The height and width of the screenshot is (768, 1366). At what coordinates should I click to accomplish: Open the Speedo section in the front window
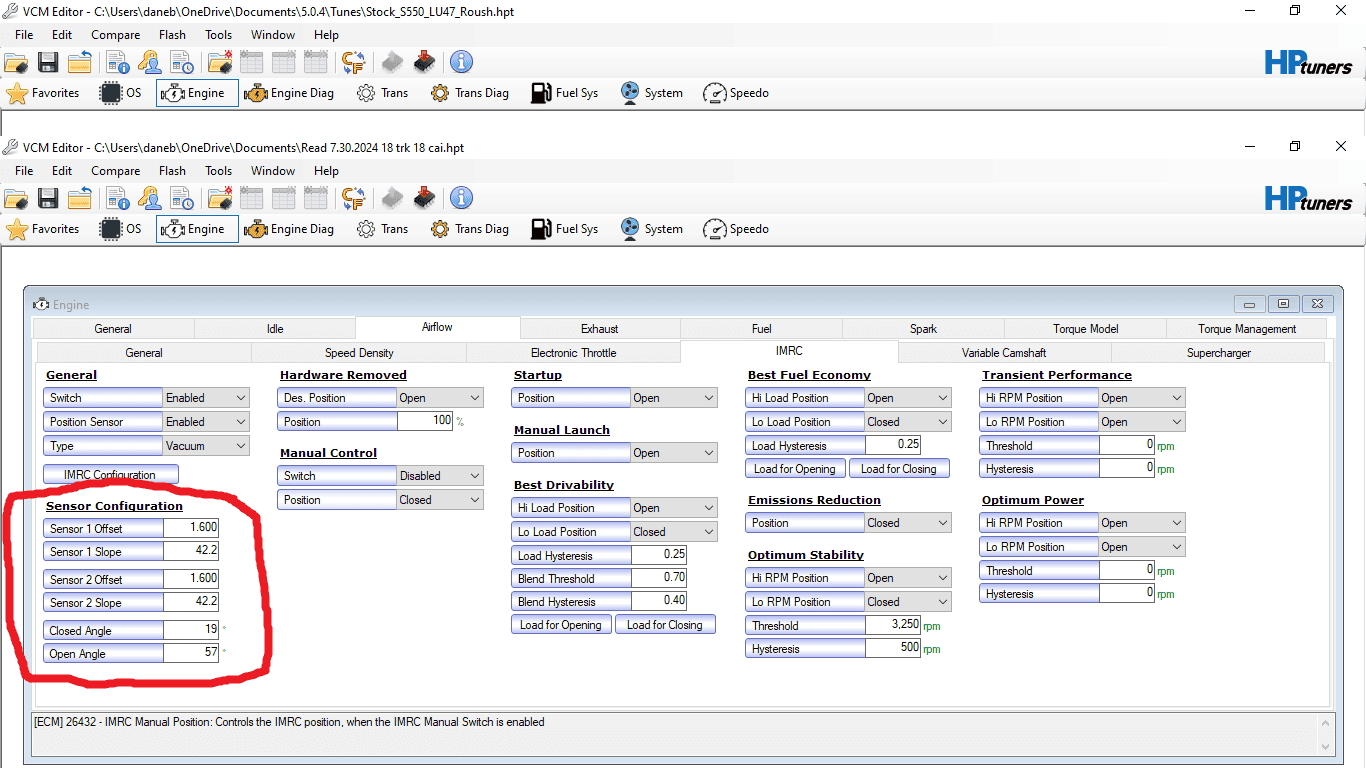pyautogui.click(x=736, y=229)
